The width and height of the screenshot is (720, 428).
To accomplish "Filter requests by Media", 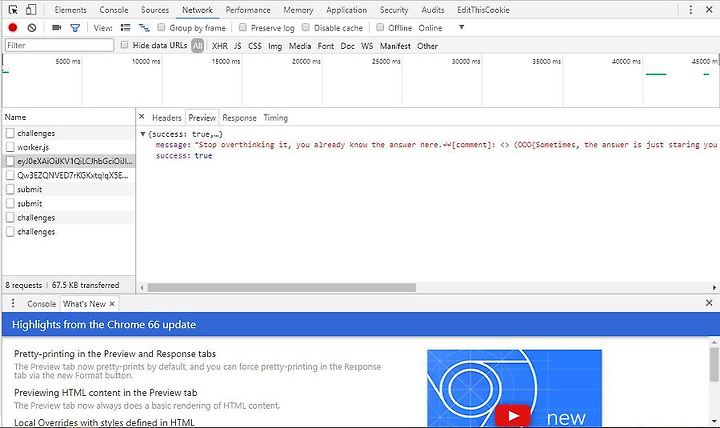I will pos(300,46).
